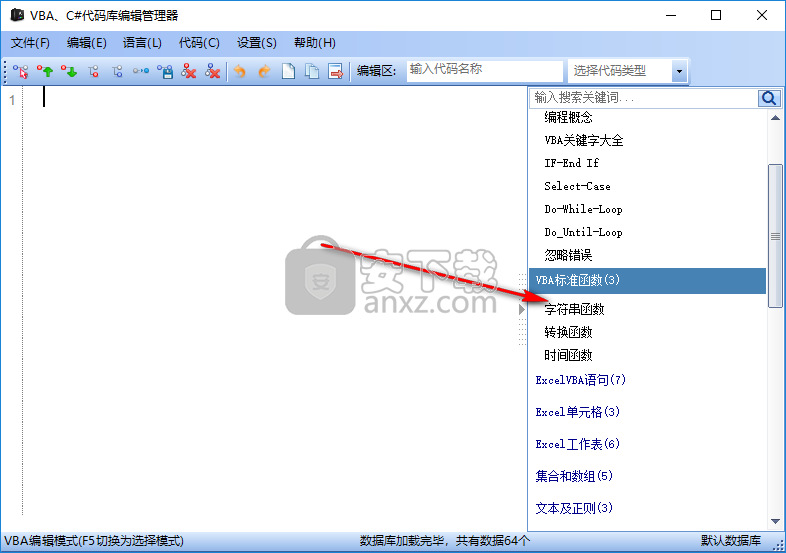Click the add child node icon with blue dot

pos(117,72)
